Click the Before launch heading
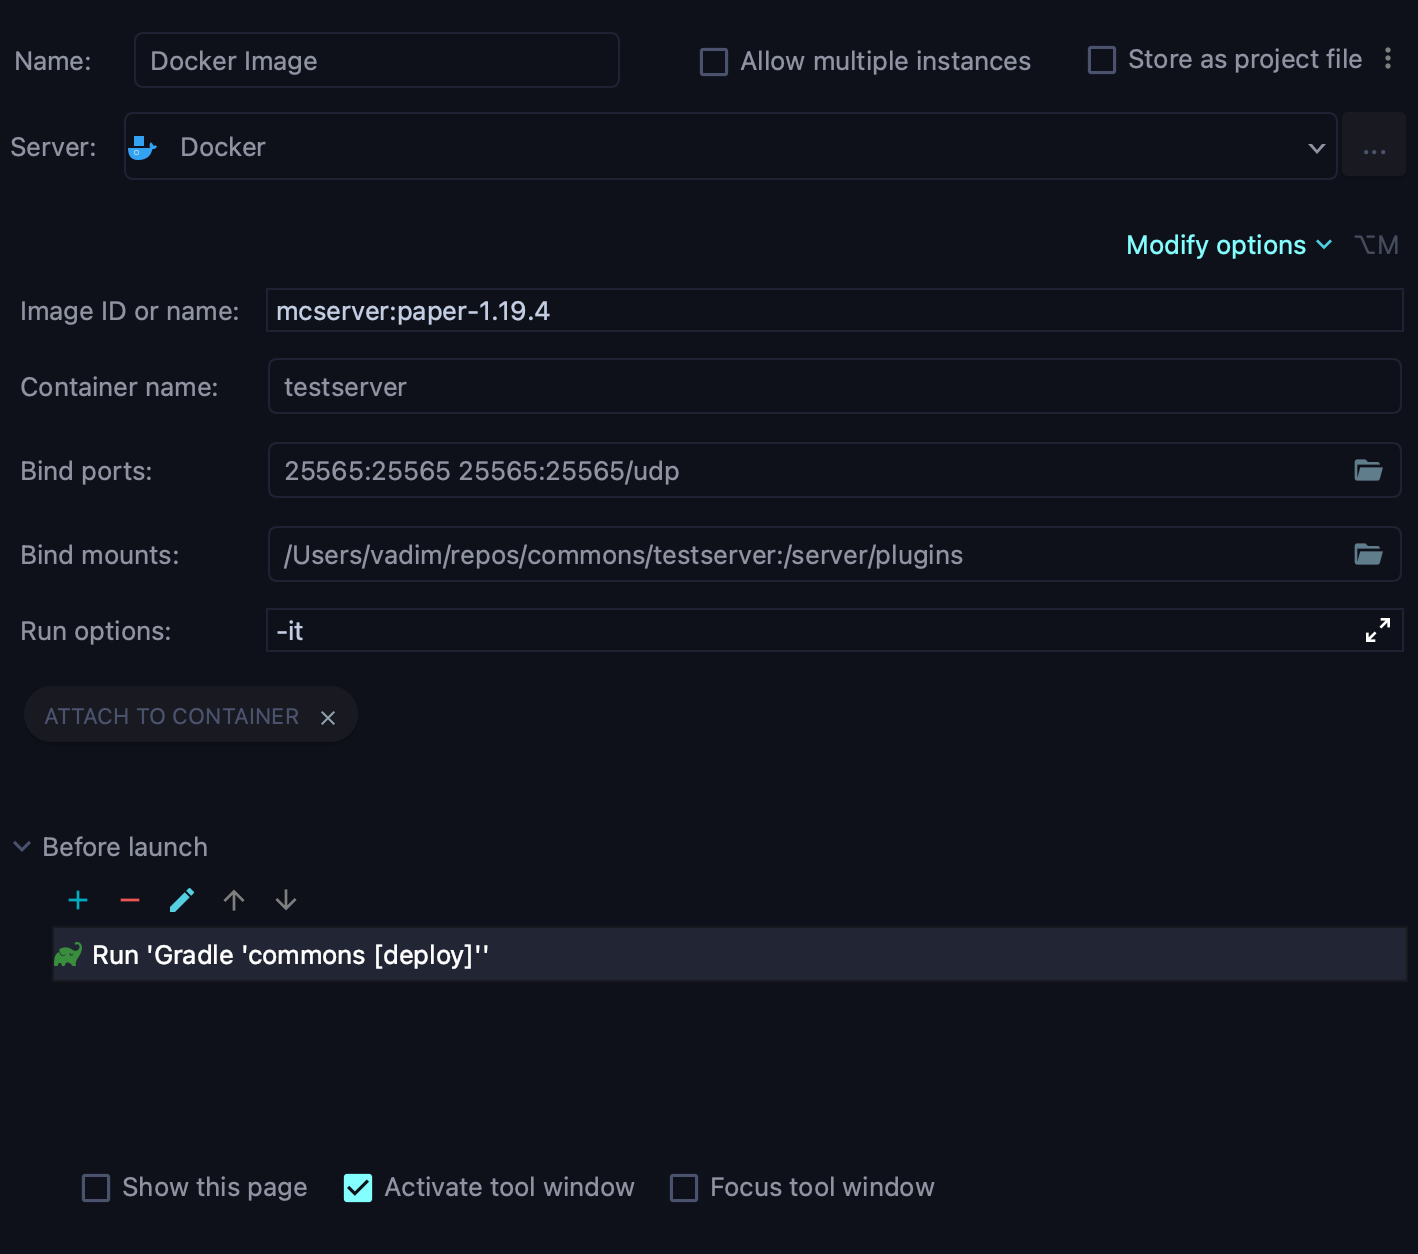The height and width of the screenshot is (1254, 1418). (125, 847)
